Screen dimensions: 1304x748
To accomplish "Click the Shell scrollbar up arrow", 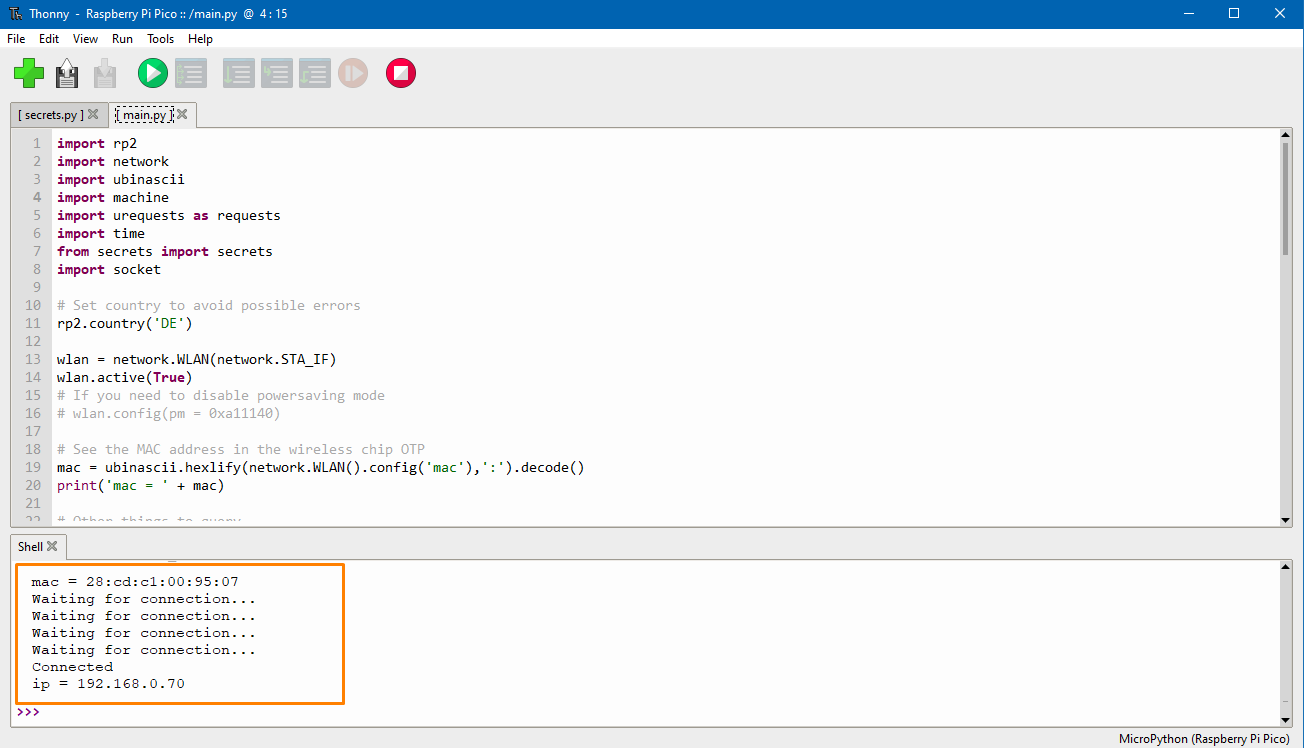I will pos(1286,567).
